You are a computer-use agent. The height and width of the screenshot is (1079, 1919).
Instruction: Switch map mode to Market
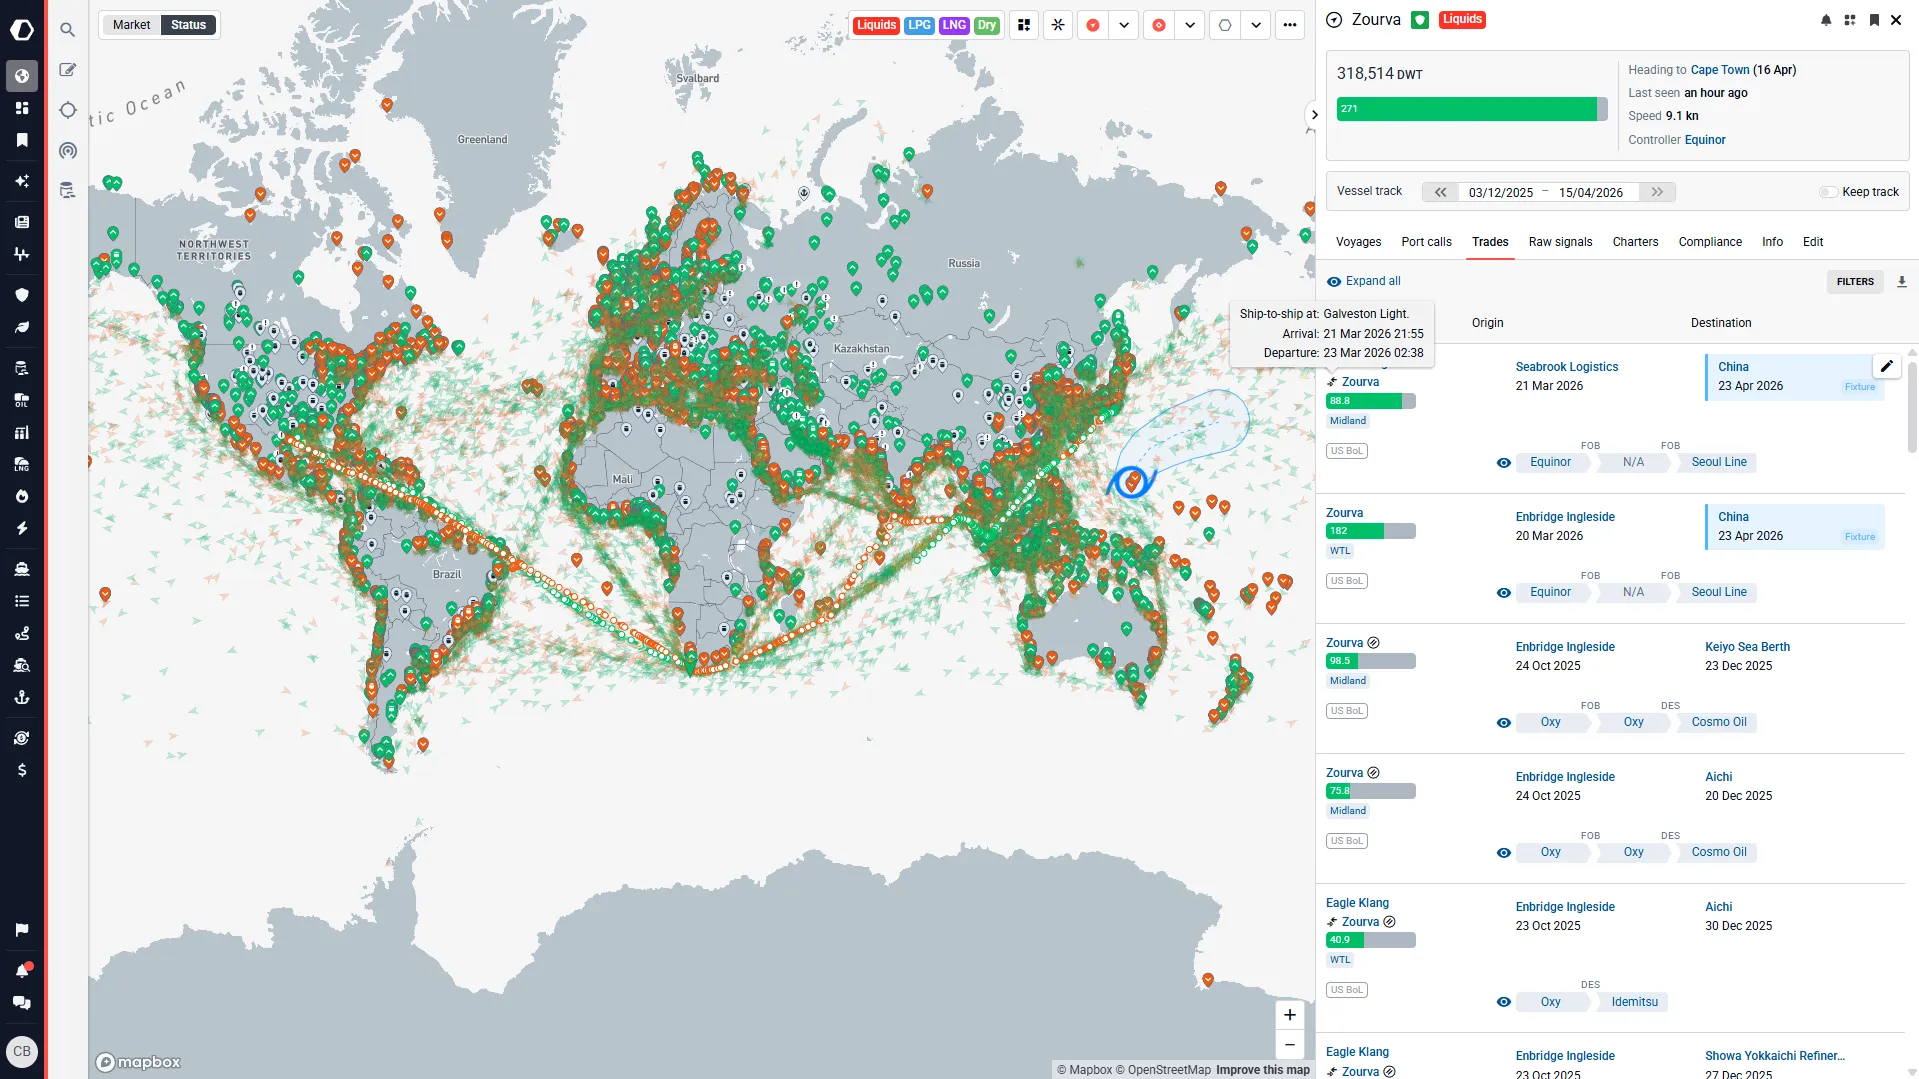pyautogui.click(x=131, y=25)
